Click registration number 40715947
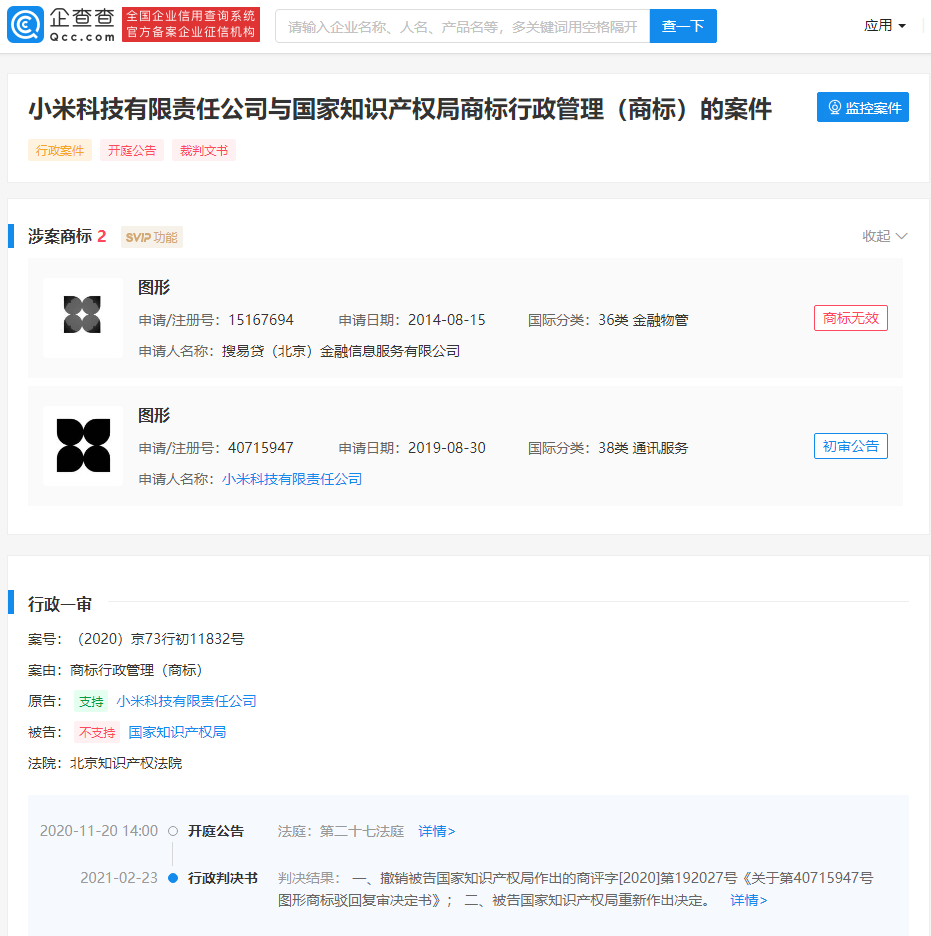The image size is (931, 936). pyautogui.click(x=261, y=448)
